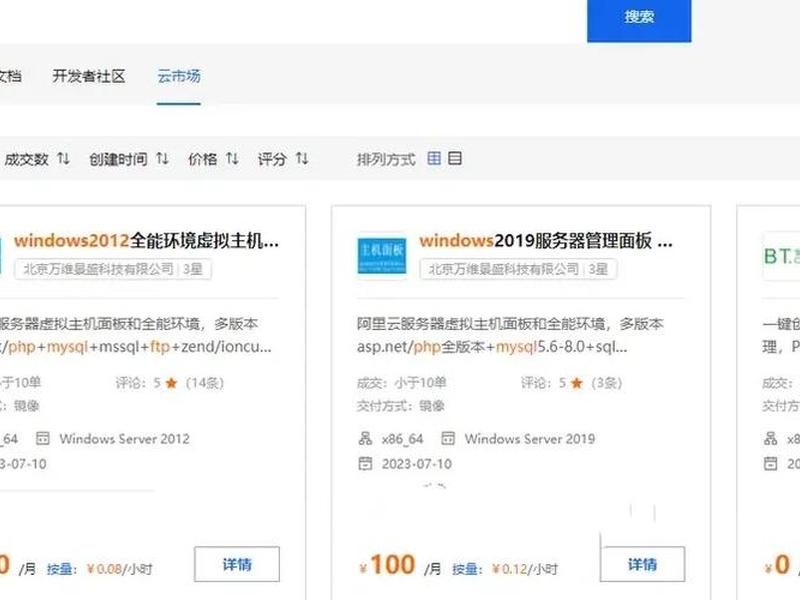The height and width of the screenshot is (600, 800).
Task: Click the blue 搜索 search button
Action: [639, 19]
